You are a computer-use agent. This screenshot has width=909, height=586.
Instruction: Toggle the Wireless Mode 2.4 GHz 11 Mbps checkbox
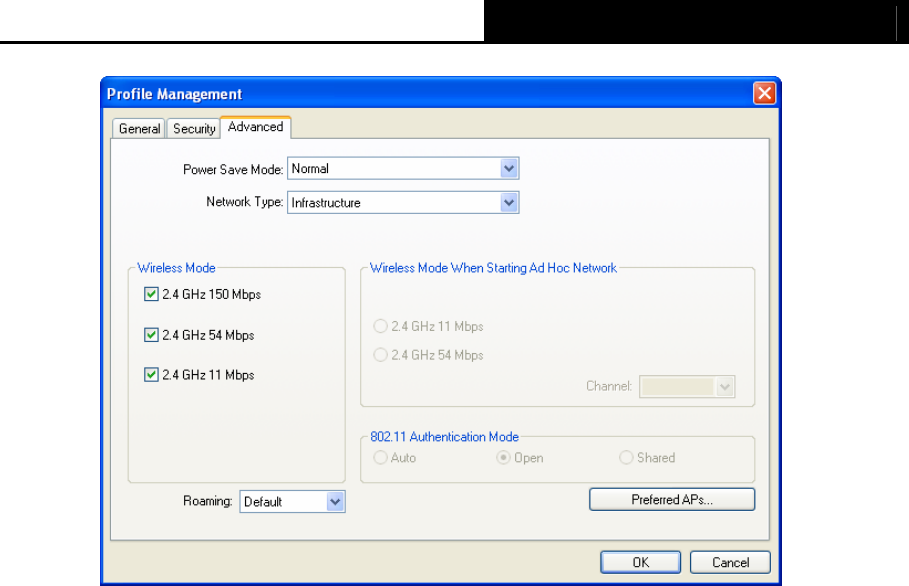151,375
